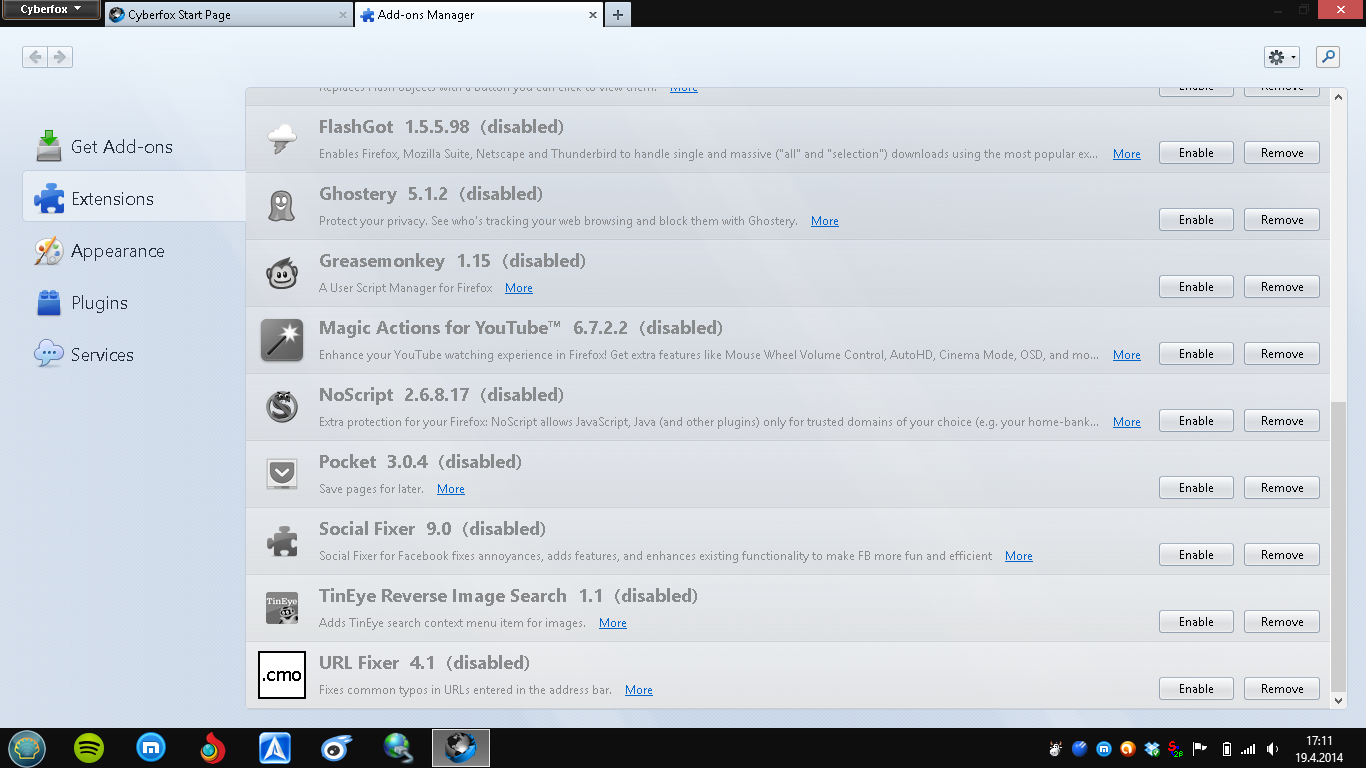Click the FlashGot cloud-lightning icon
The height and width of the screenshot is (768, 1366).
282,139
